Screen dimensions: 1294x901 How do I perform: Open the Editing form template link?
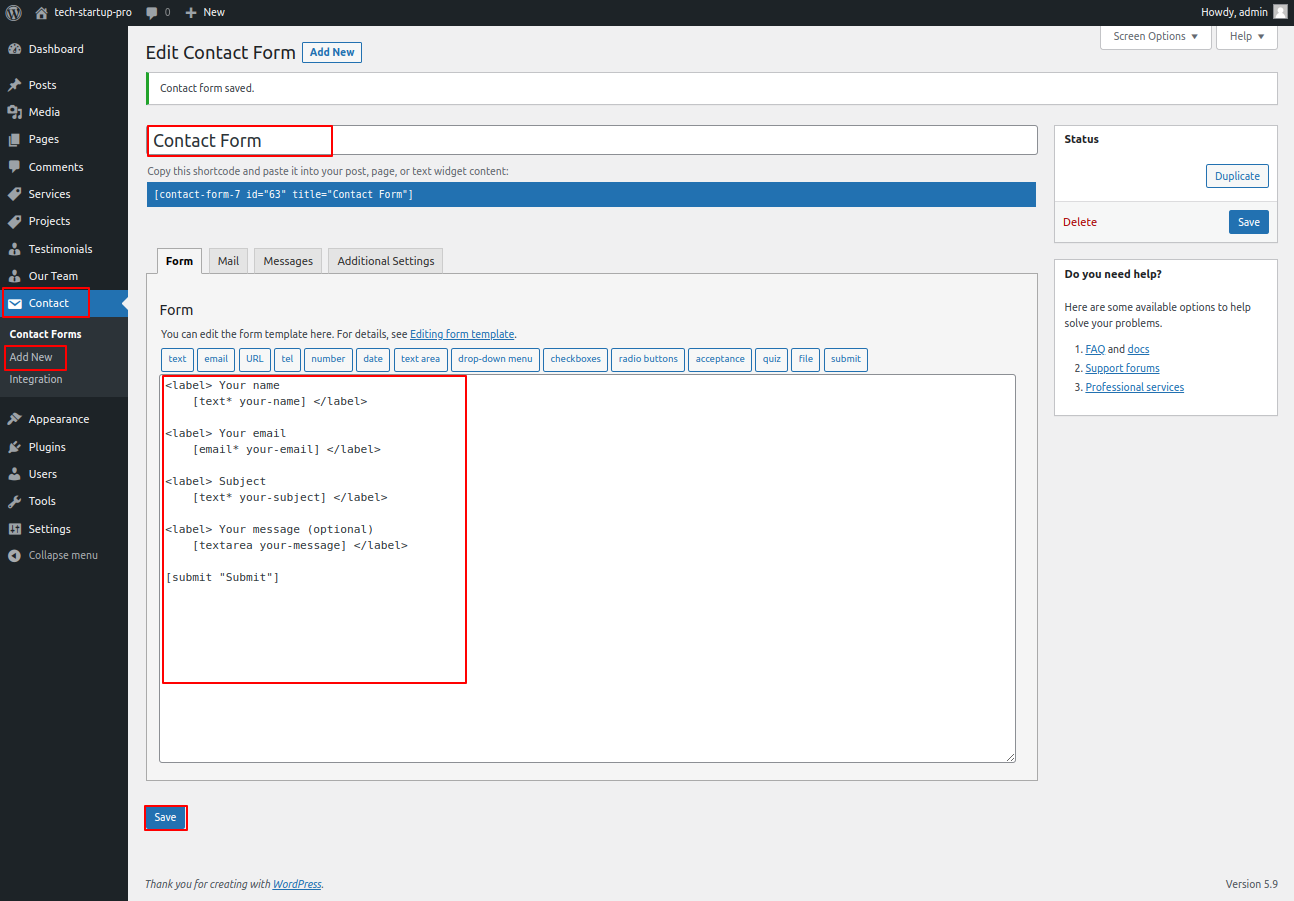point(461,334)
